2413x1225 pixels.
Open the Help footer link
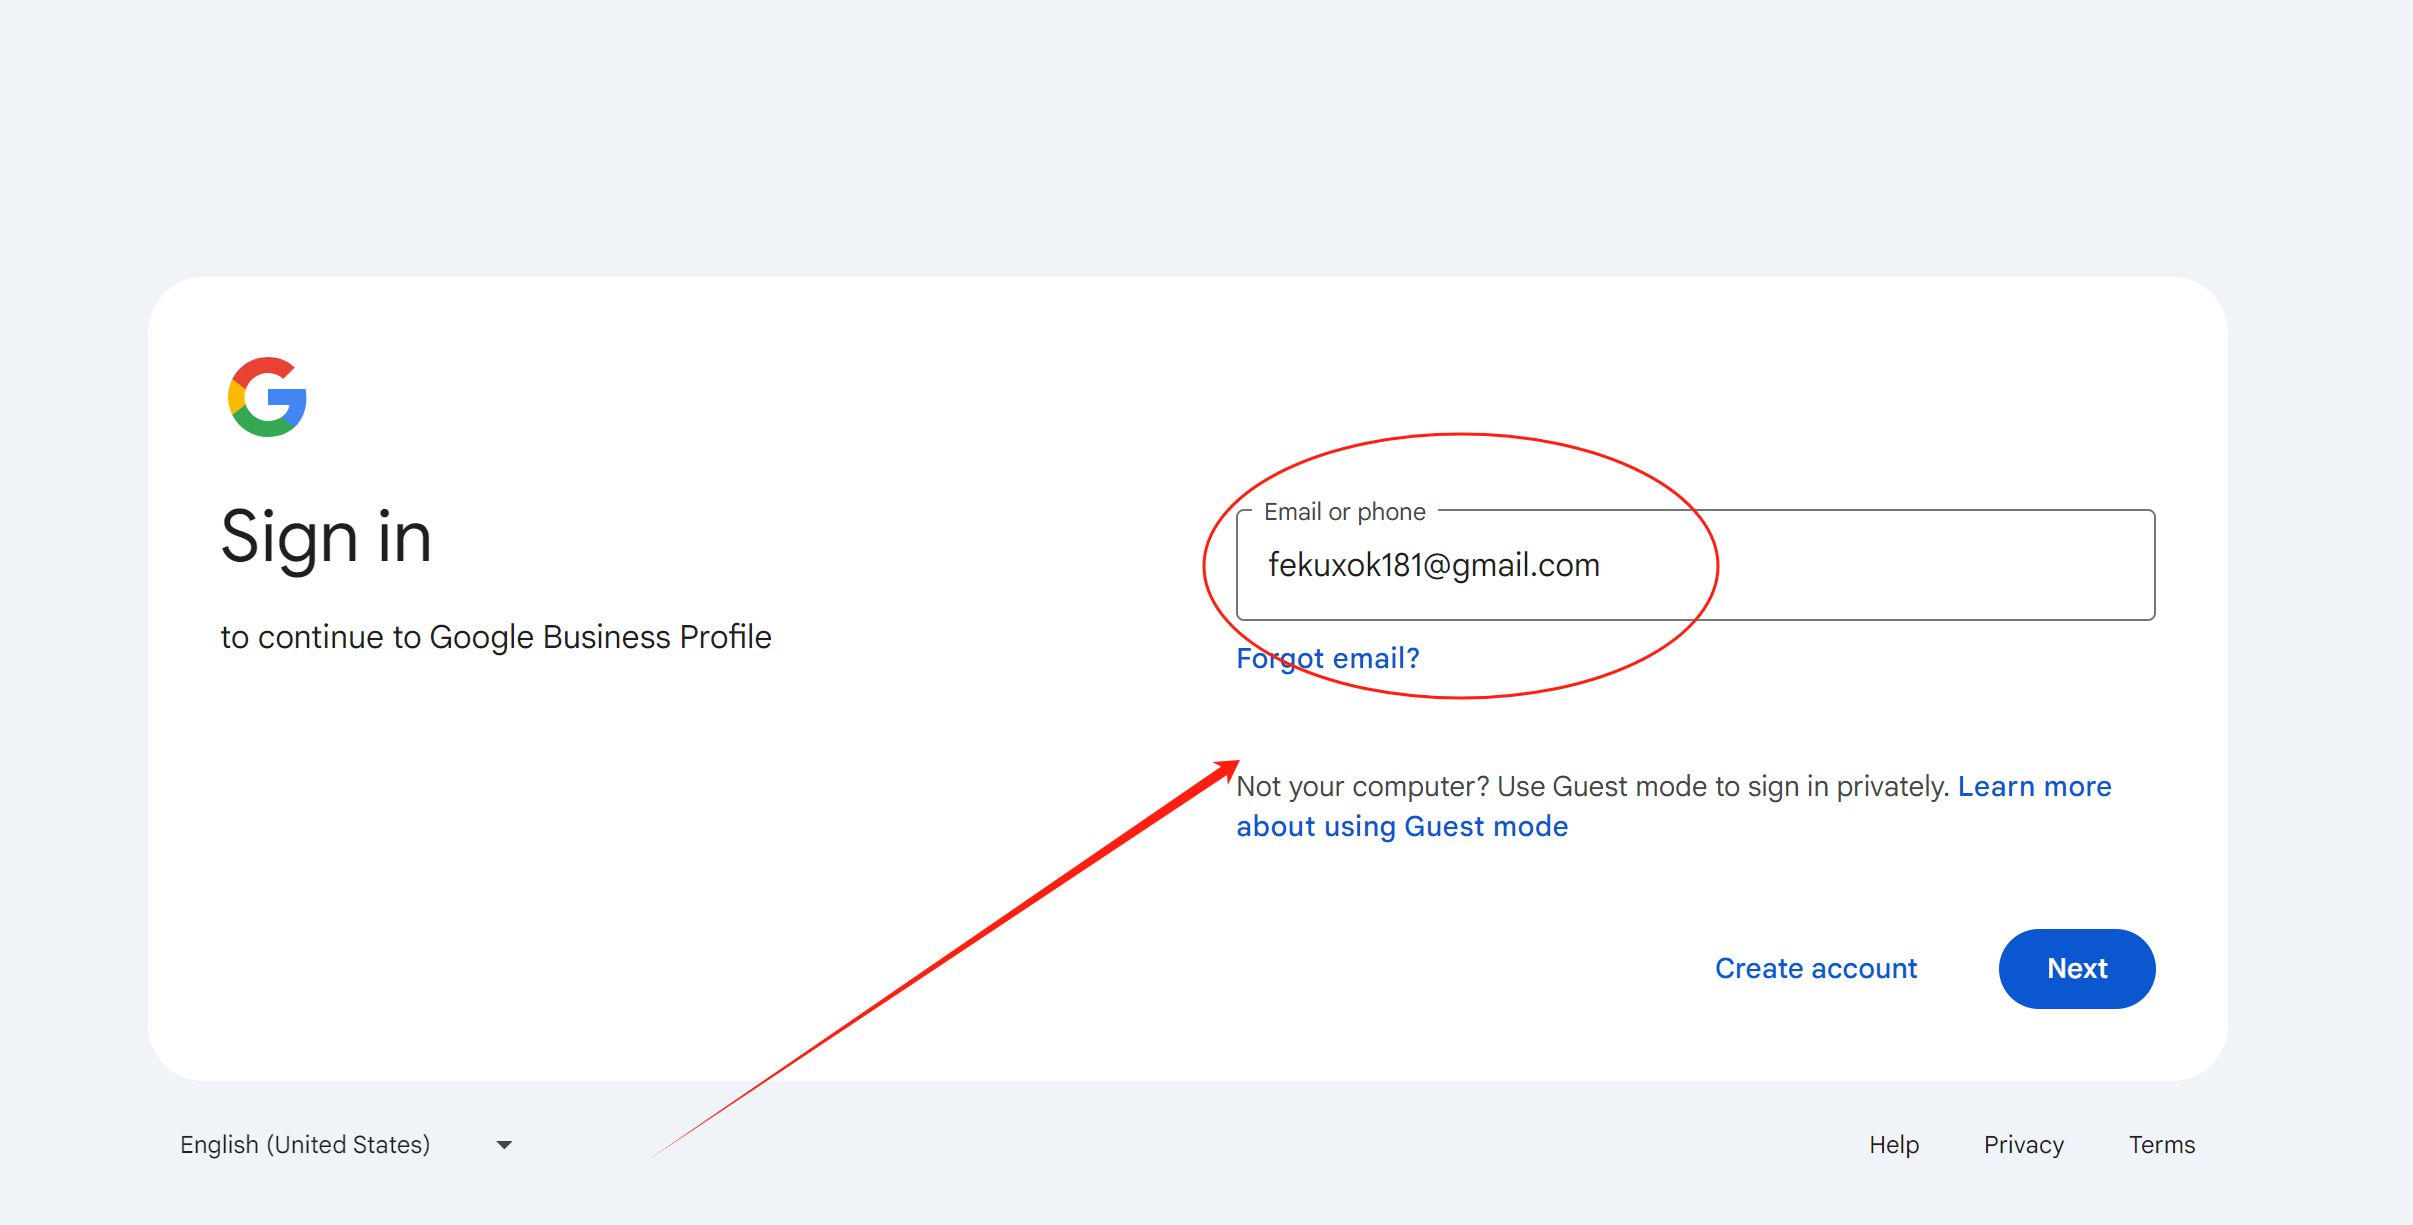pos(1894,1144)
